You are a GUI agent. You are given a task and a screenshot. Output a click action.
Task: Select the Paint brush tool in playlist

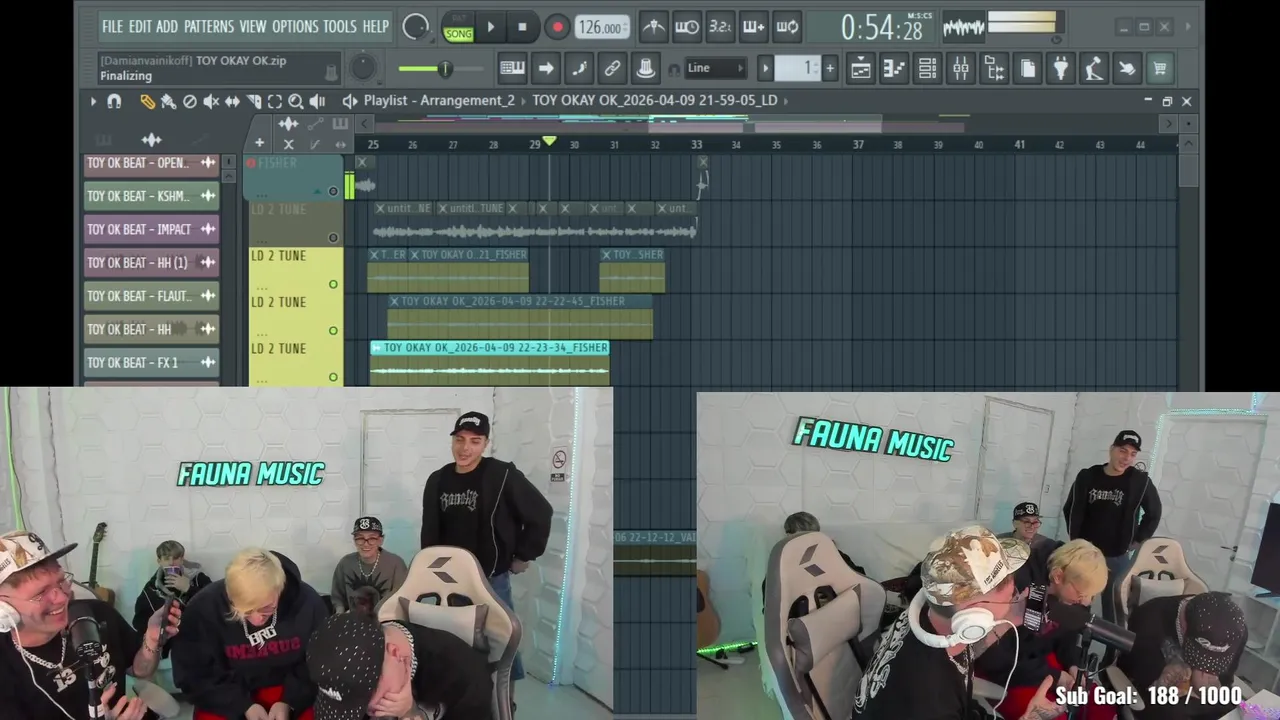point(168,101)
